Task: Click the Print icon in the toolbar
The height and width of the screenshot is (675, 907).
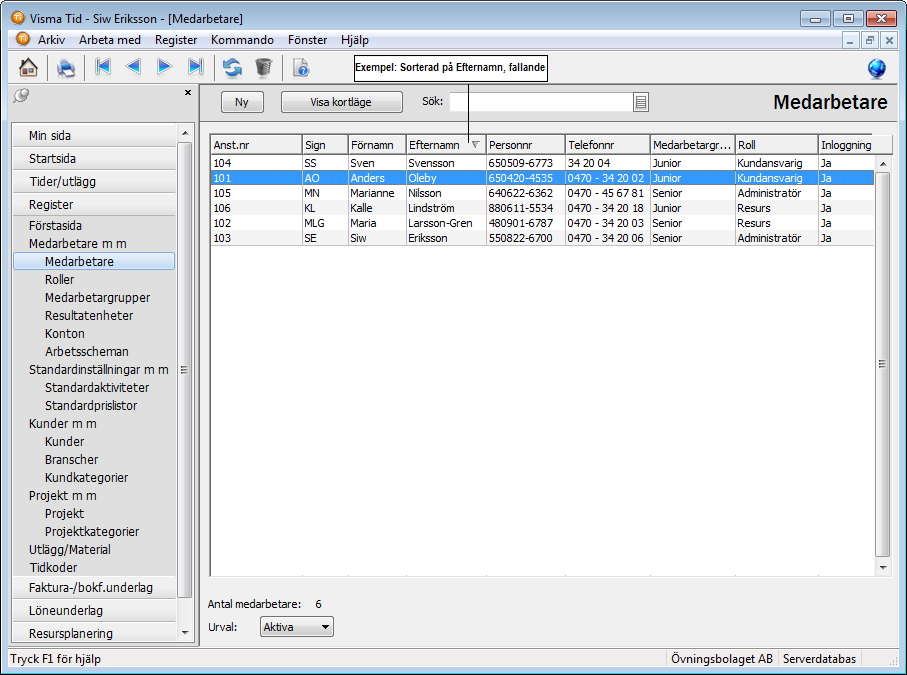Action: pos(66,67)
